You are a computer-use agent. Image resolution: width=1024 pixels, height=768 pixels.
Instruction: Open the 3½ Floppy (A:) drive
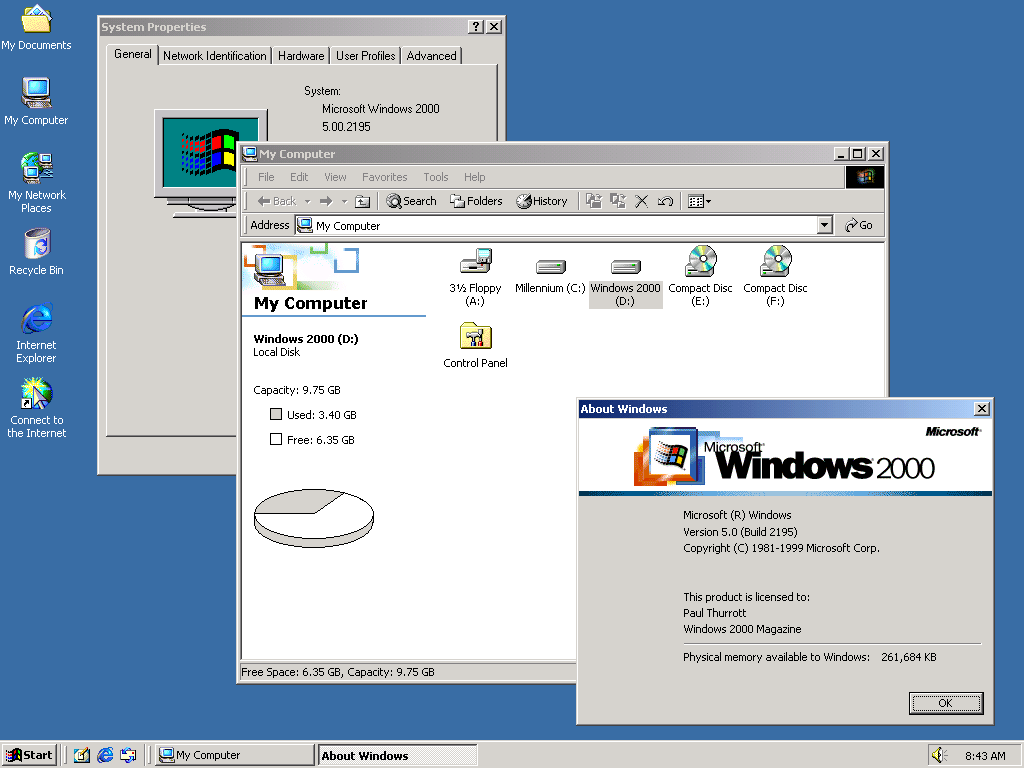coord(475,263)
